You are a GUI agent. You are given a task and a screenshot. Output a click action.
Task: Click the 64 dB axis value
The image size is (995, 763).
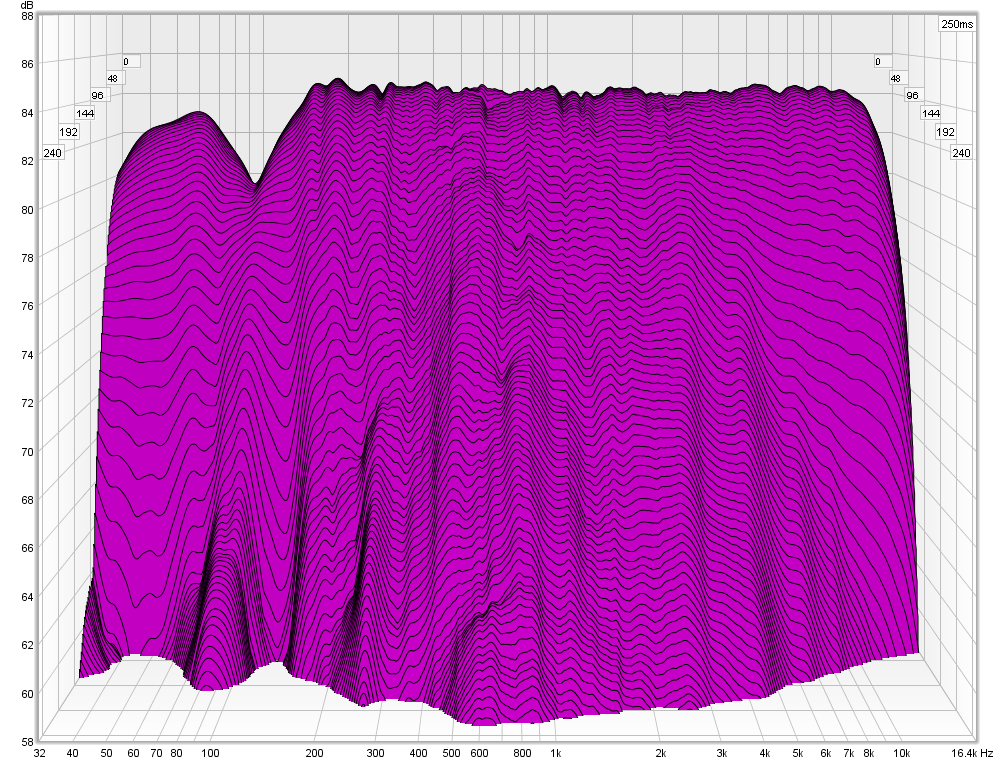(27, 596)
